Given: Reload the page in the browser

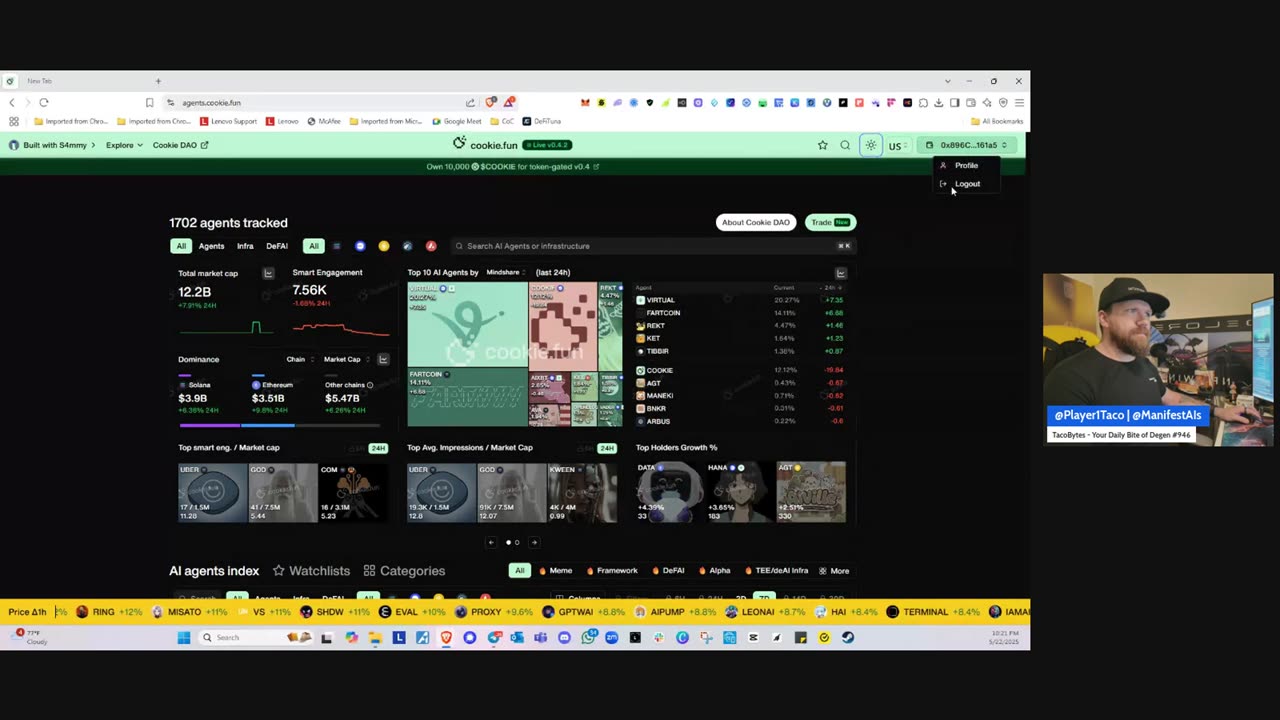Looking at the screenshot, I should pos(43,102).
